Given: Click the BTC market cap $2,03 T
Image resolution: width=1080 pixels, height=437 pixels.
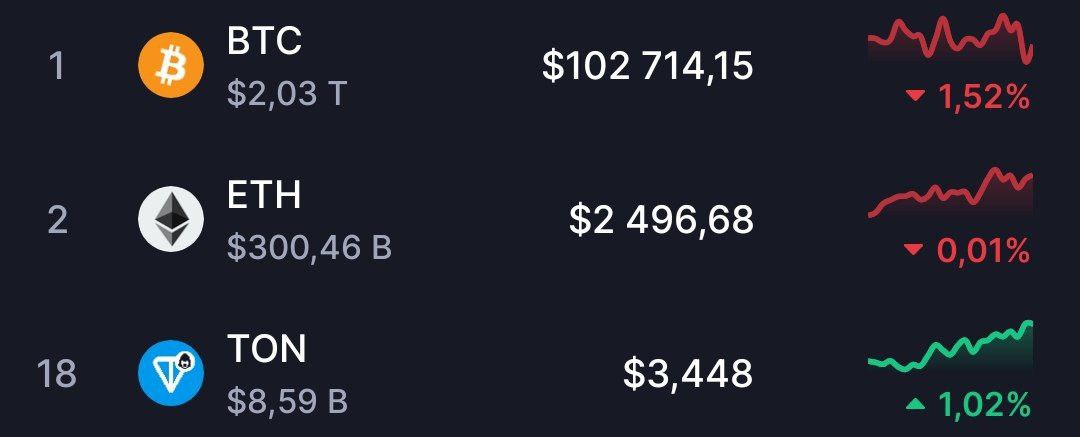Looking at the screenshot, I should [286, 94].
